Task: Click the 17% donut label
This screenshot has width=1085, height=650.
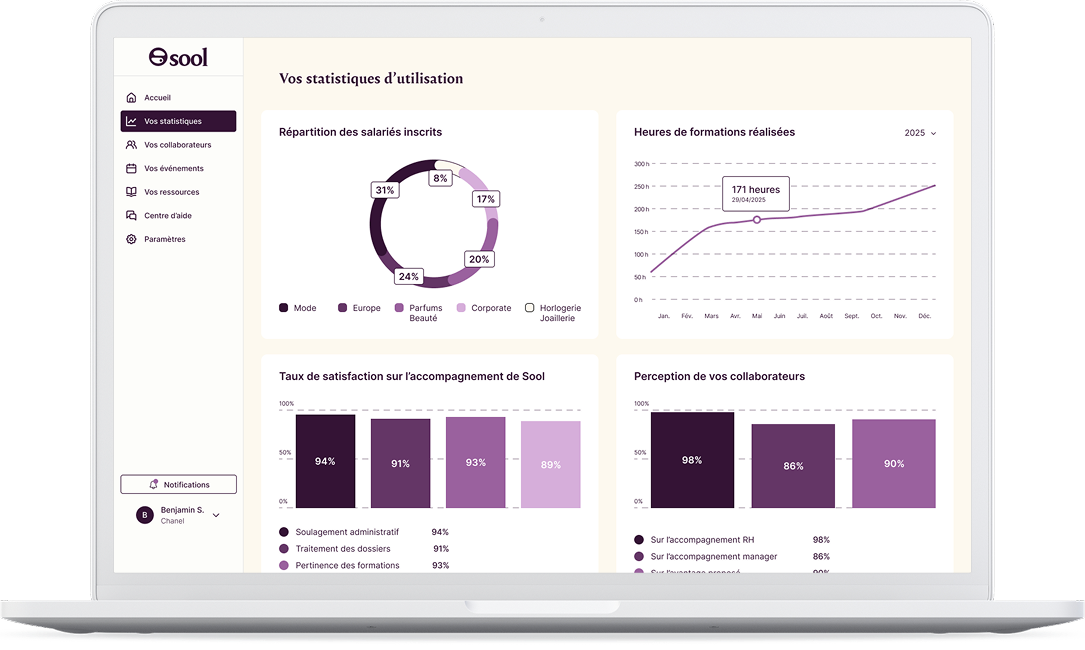Action: pyautogui.click(x=486, y=199)
